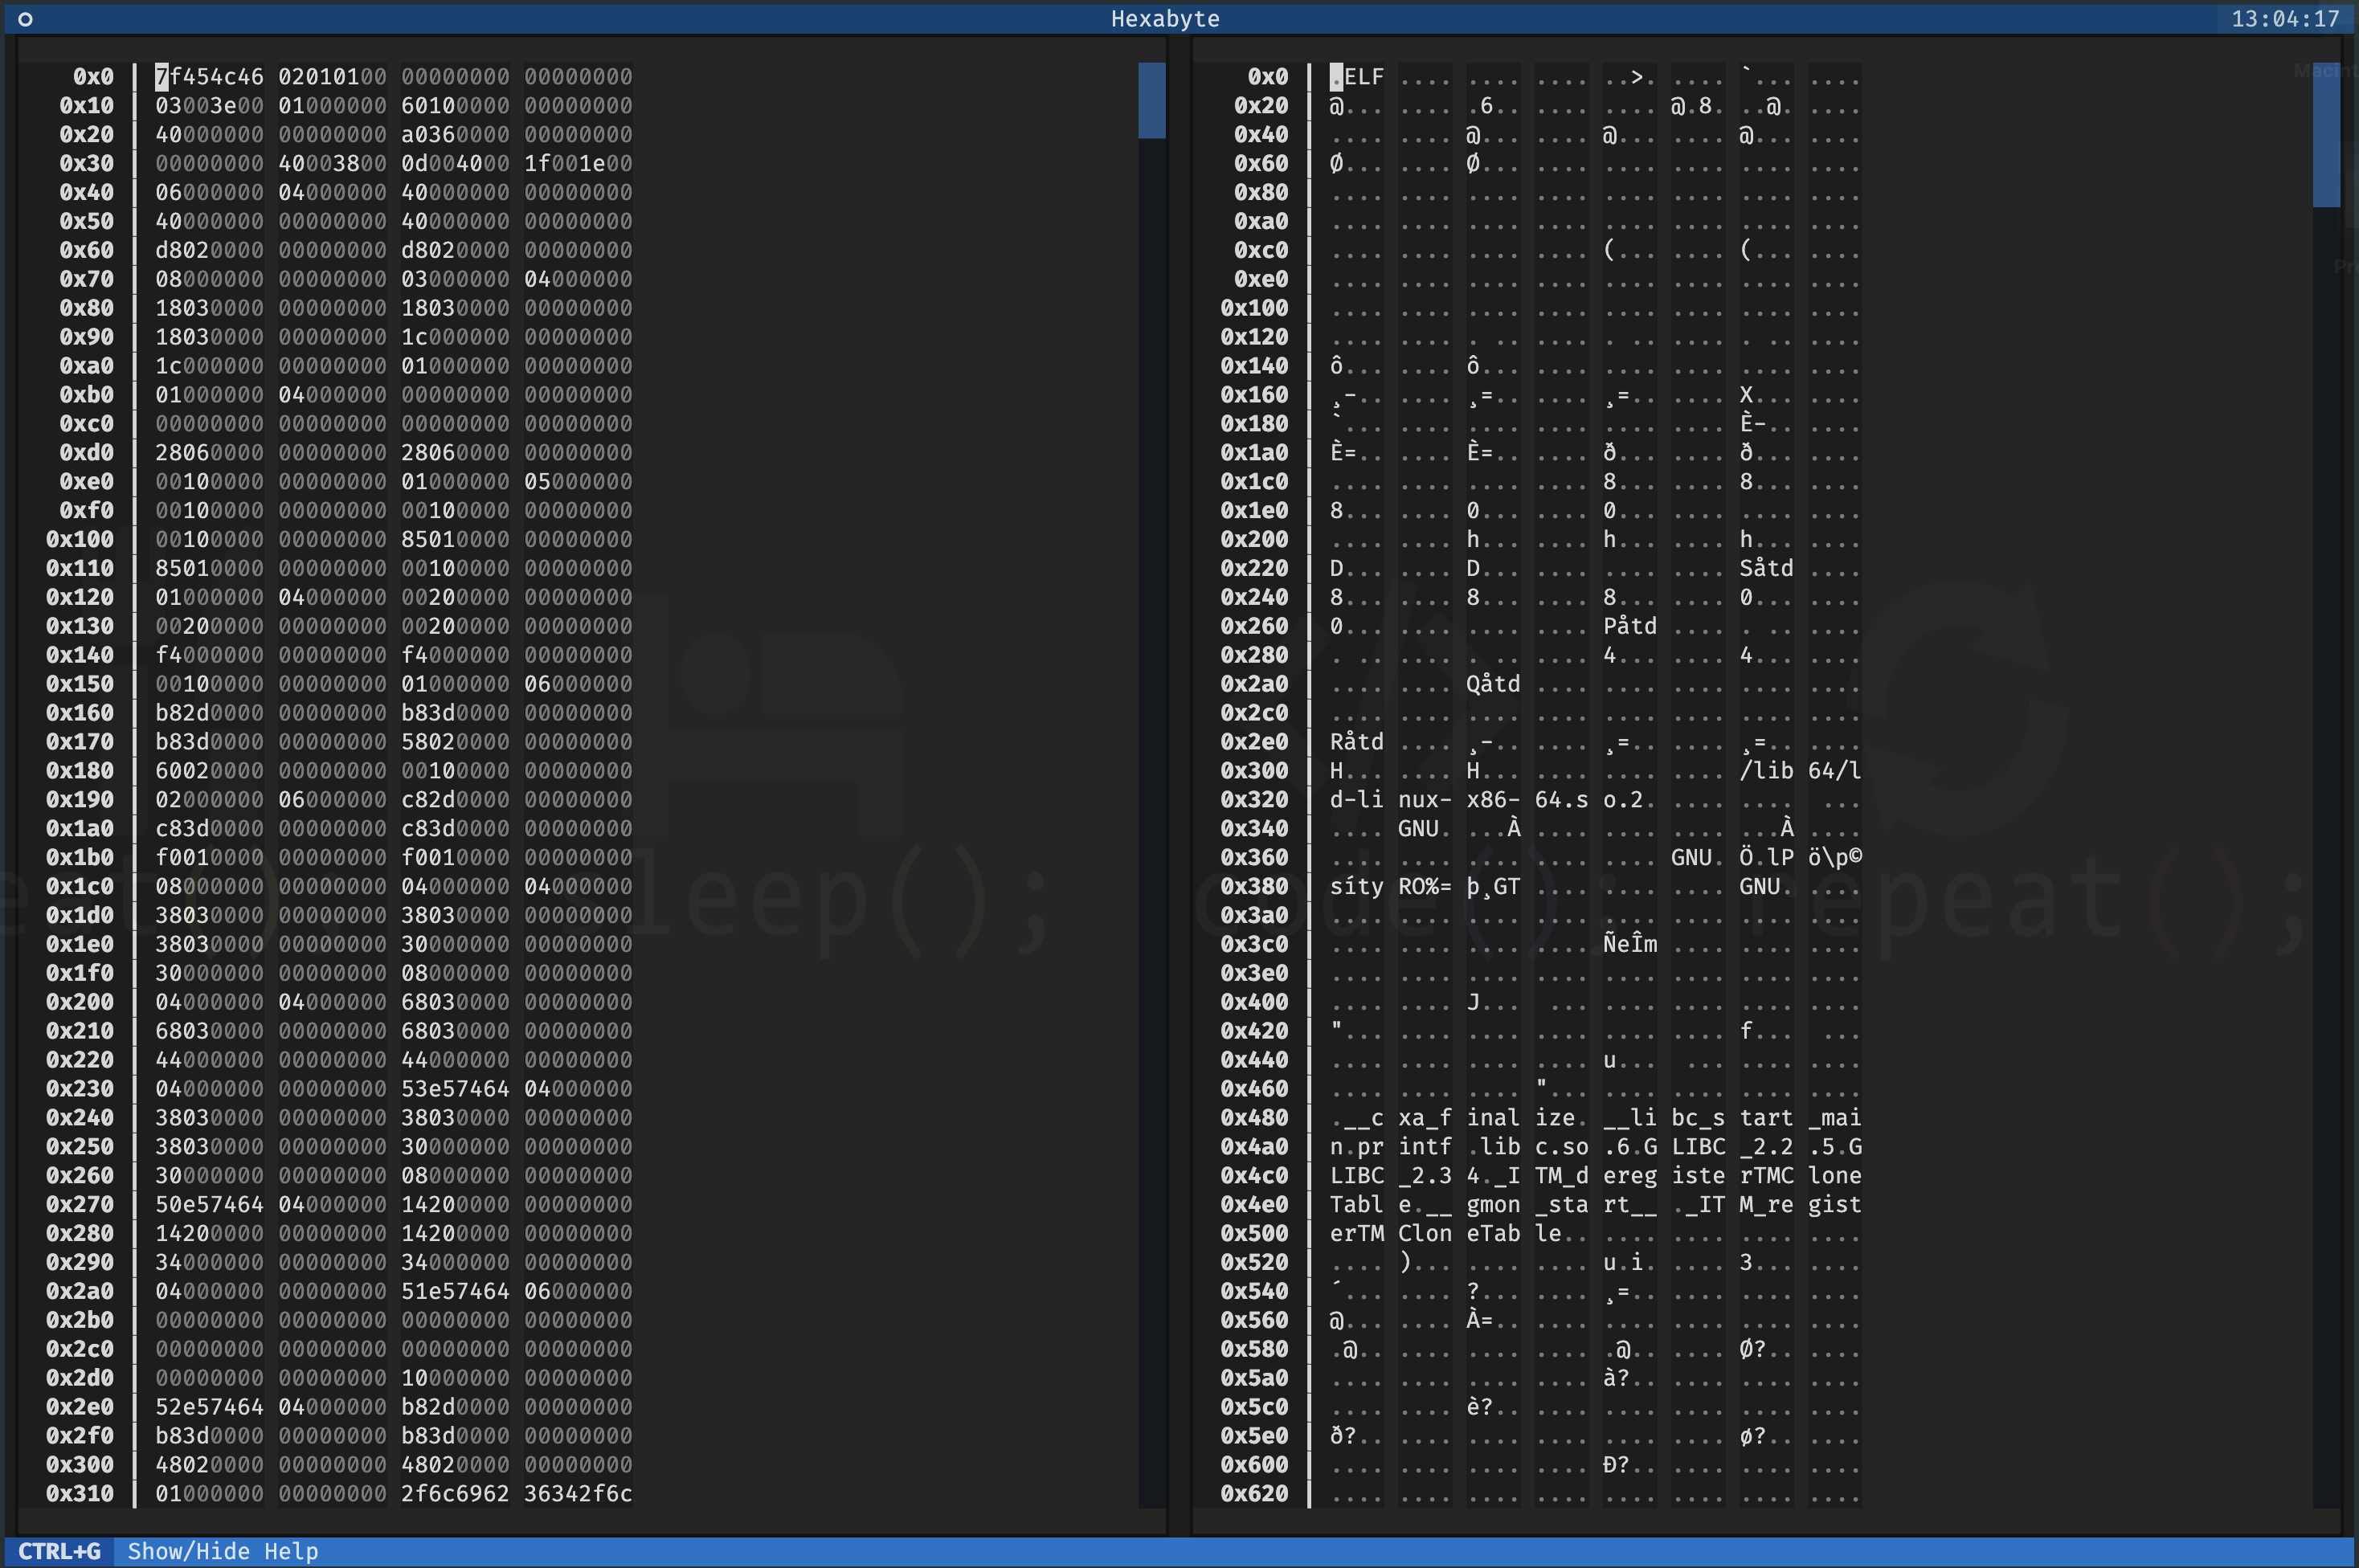Click the circle icon in the title bar

pyautogui.click(x=26, y=19)
